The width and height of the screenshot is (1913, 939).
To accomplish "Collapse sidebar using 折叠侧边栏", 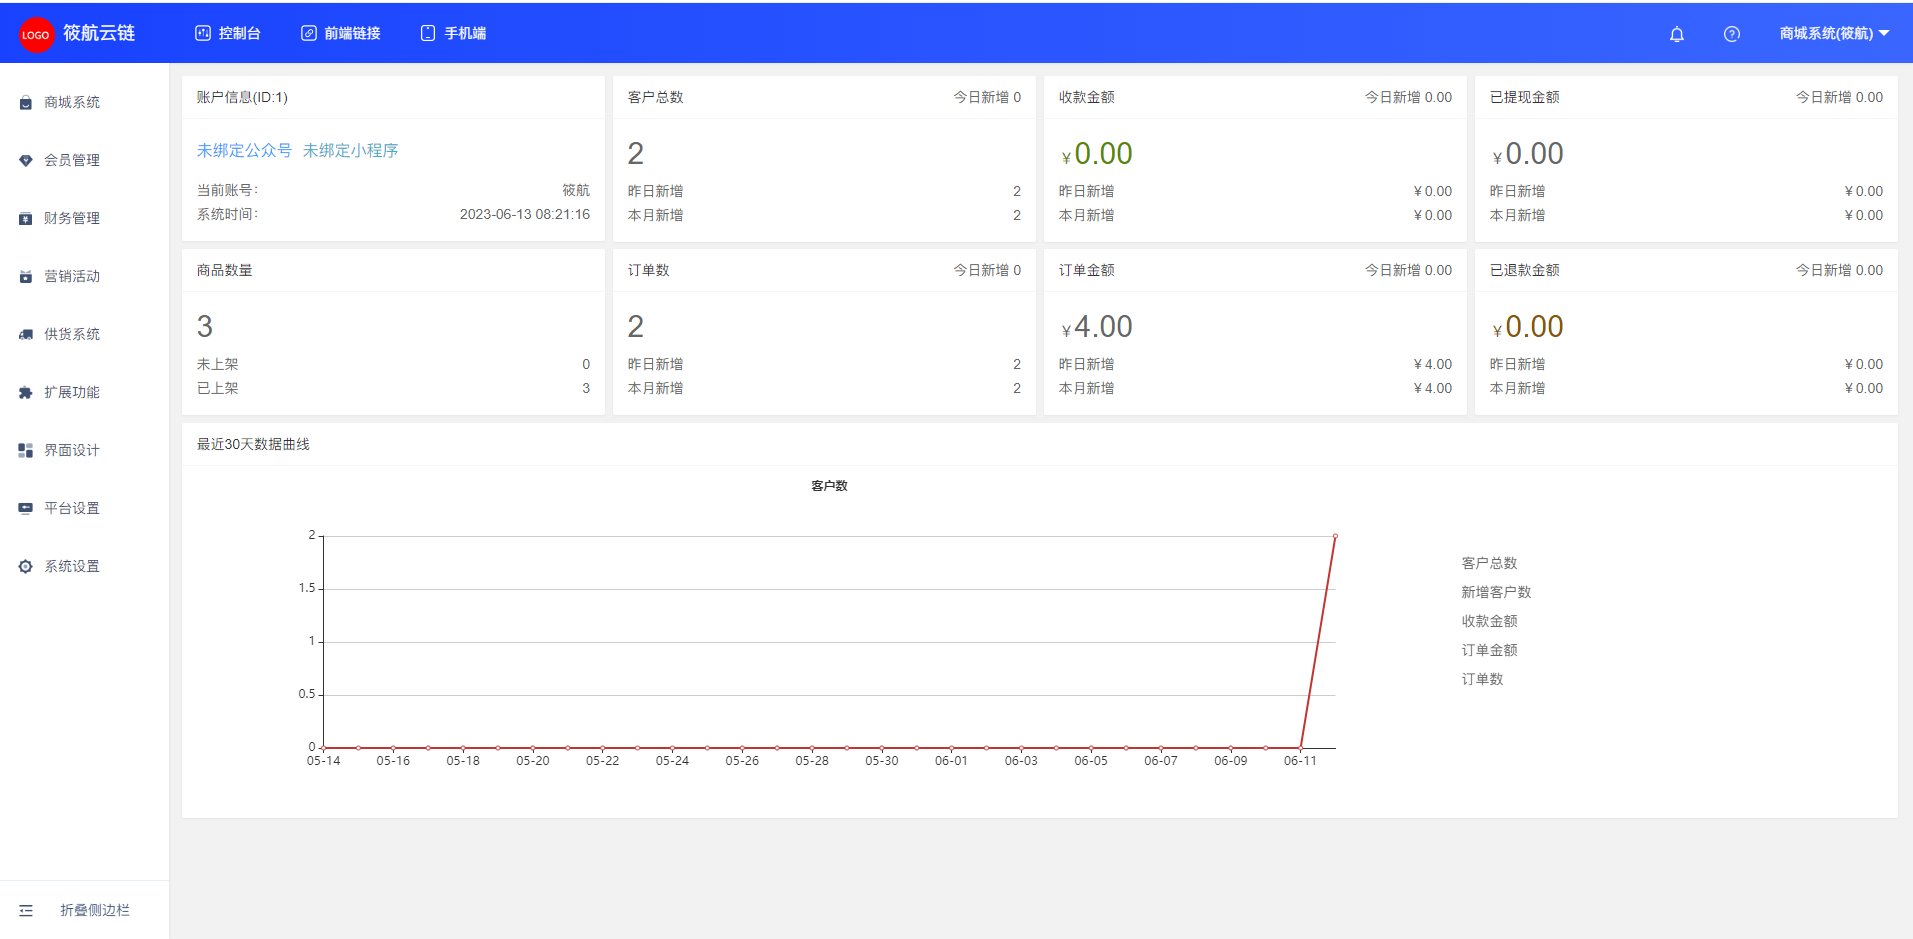I will click(94, 910).
